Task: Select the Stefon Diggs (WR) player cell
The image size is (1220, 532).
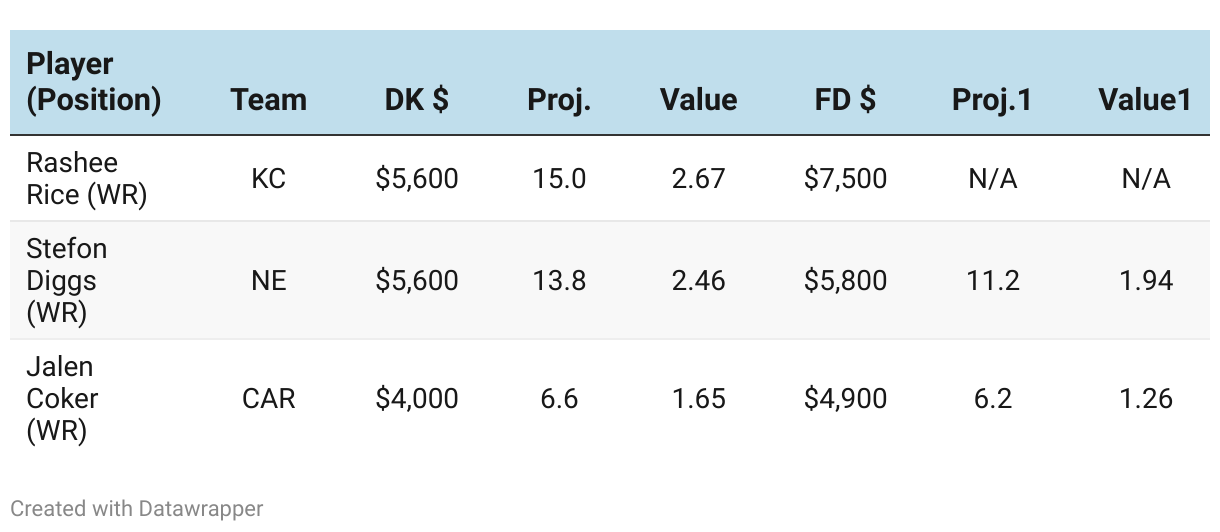Action: [66, 280]
